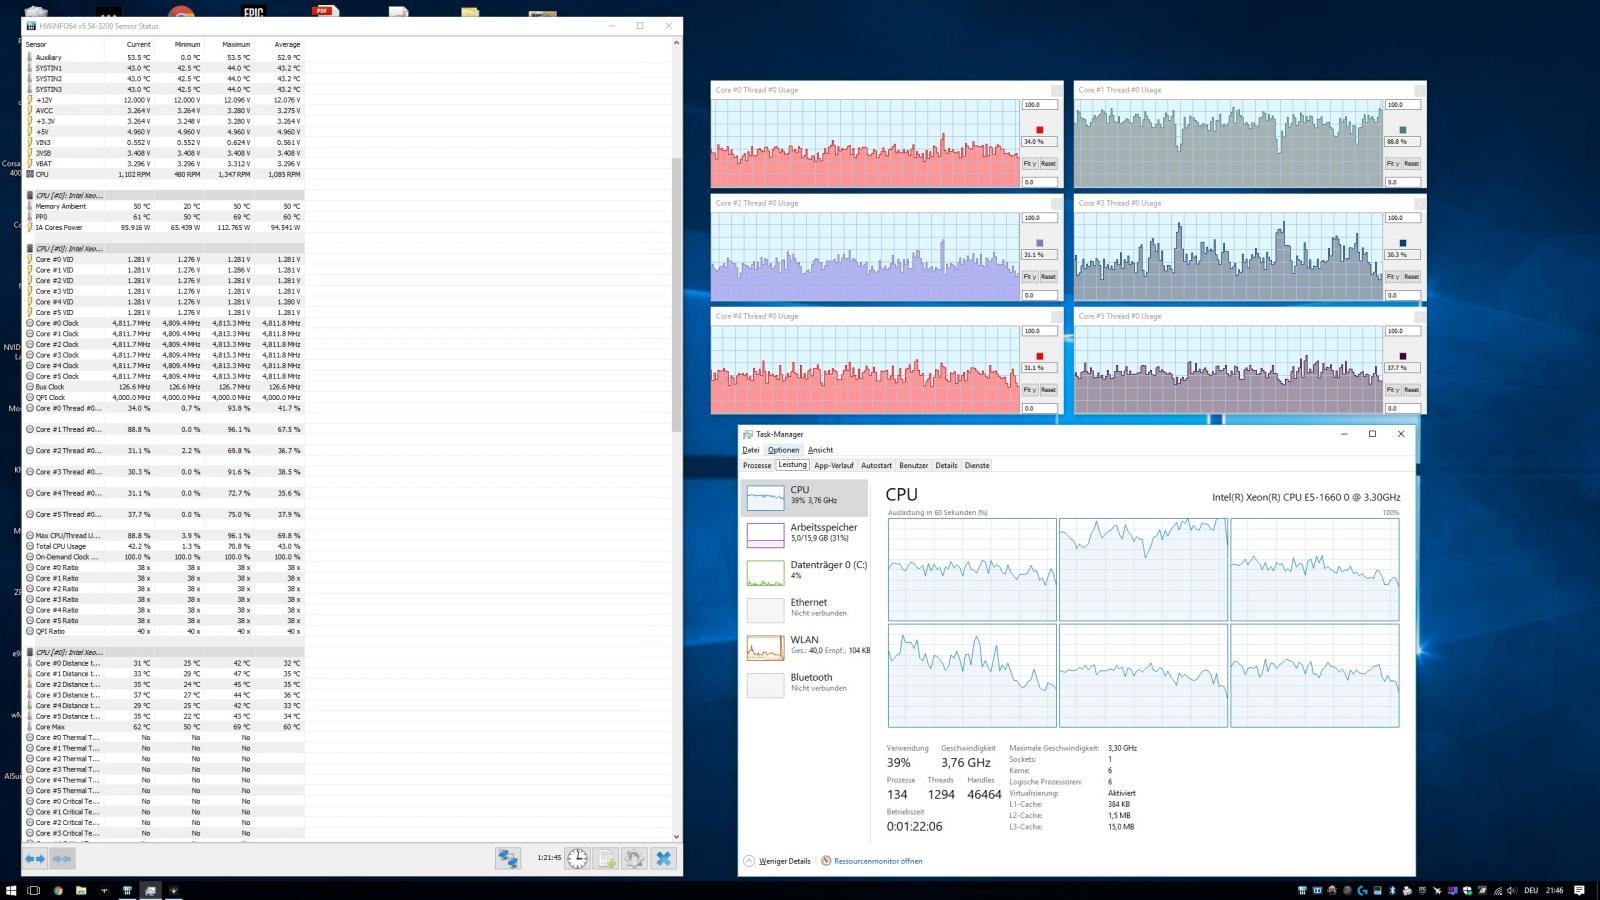Click the HWiNFO expand columns arrows icon
The width and height of the screenshot is (1600, 900).
35,858
